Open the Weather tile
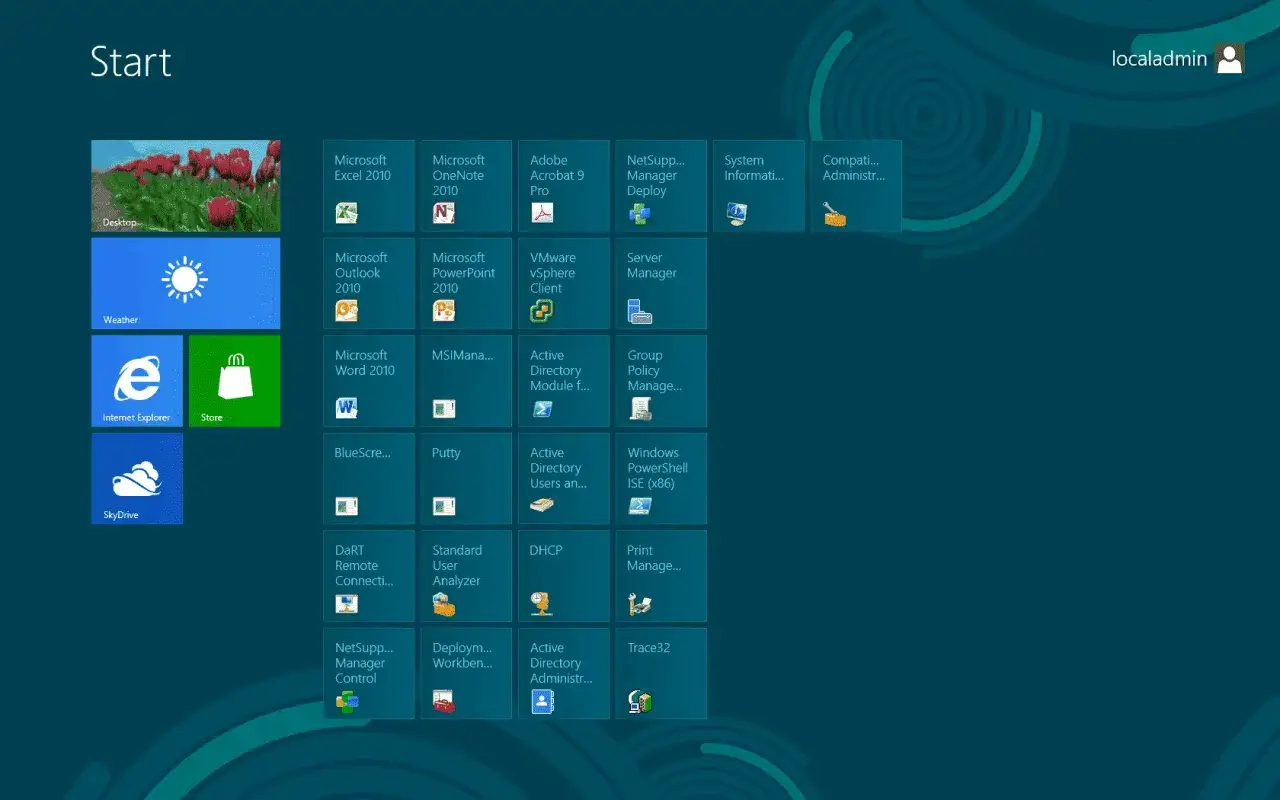 pyautogui.click(x=186, y=283)
